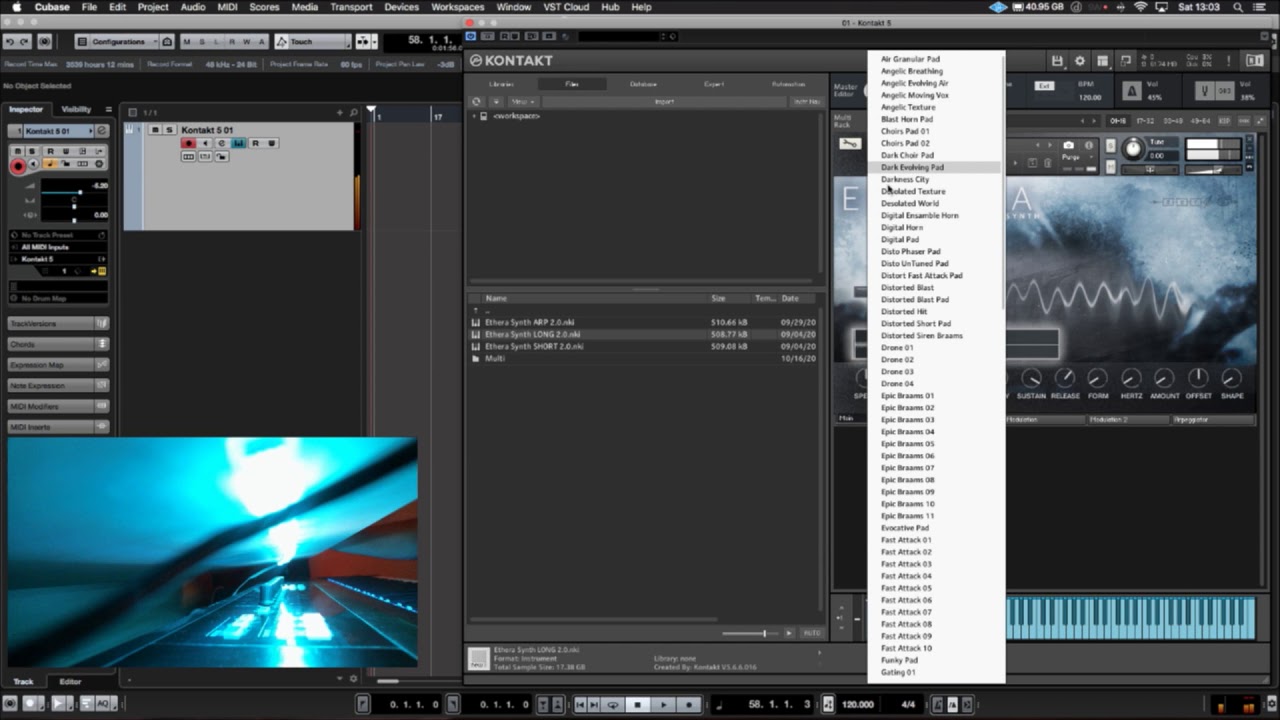Viewport: 1280px width, 720px height.
Task: Click the undo arrow in Cubase toolbar
Action: 10,42
